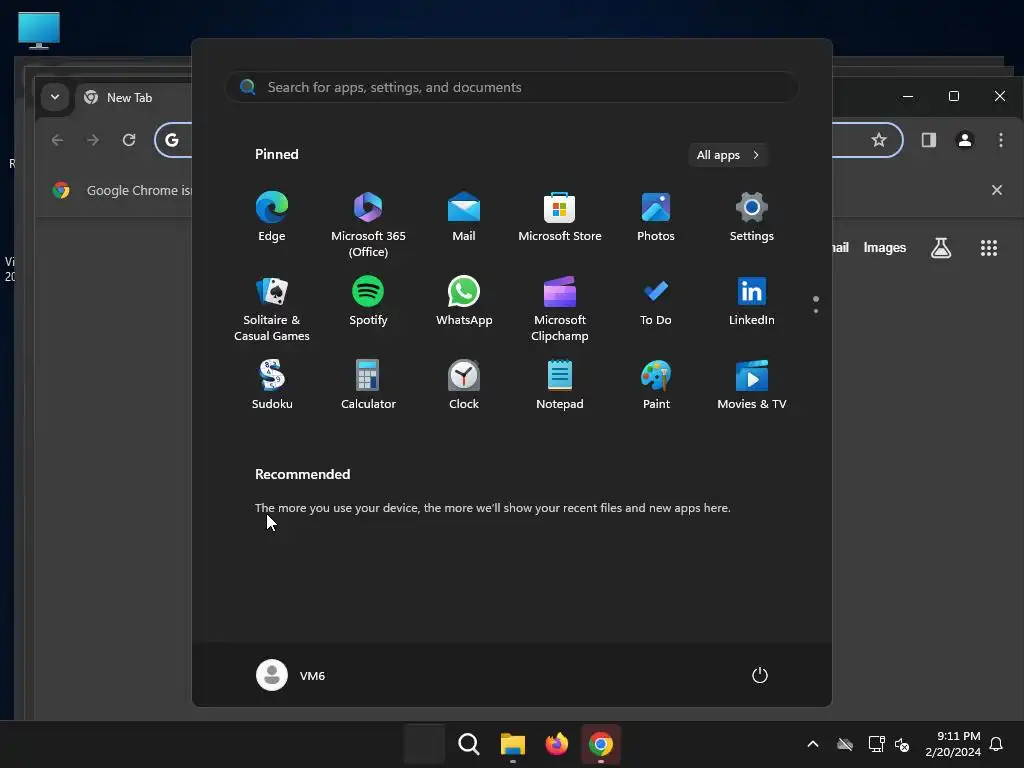Open the Google apps grid
Image resolution: width=1024 pixels, height=768 pixels.
click(989, 248)
